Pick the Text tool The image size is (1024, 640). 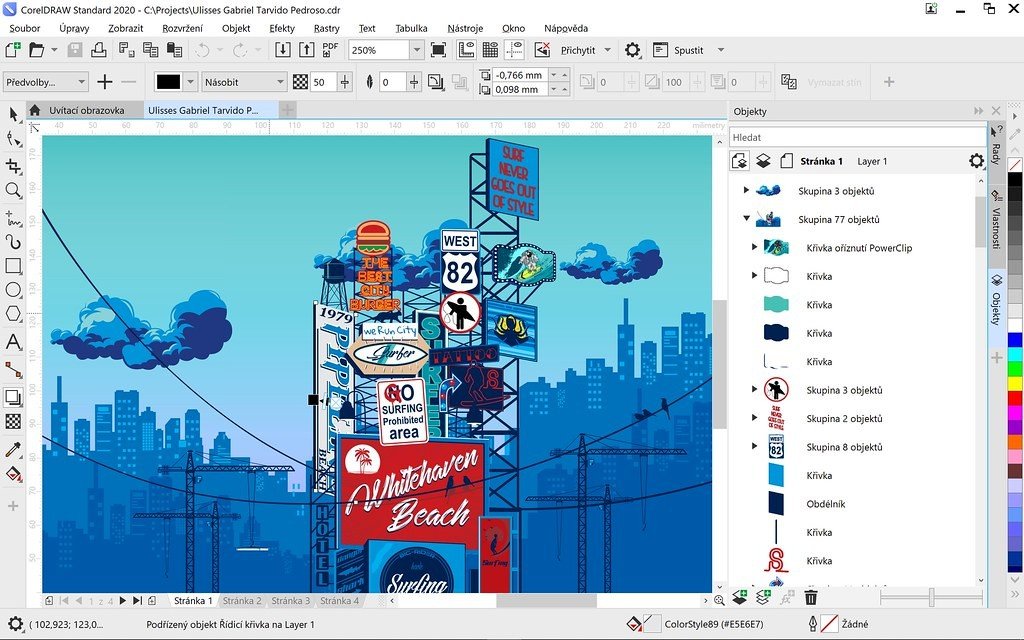(13, 342)
